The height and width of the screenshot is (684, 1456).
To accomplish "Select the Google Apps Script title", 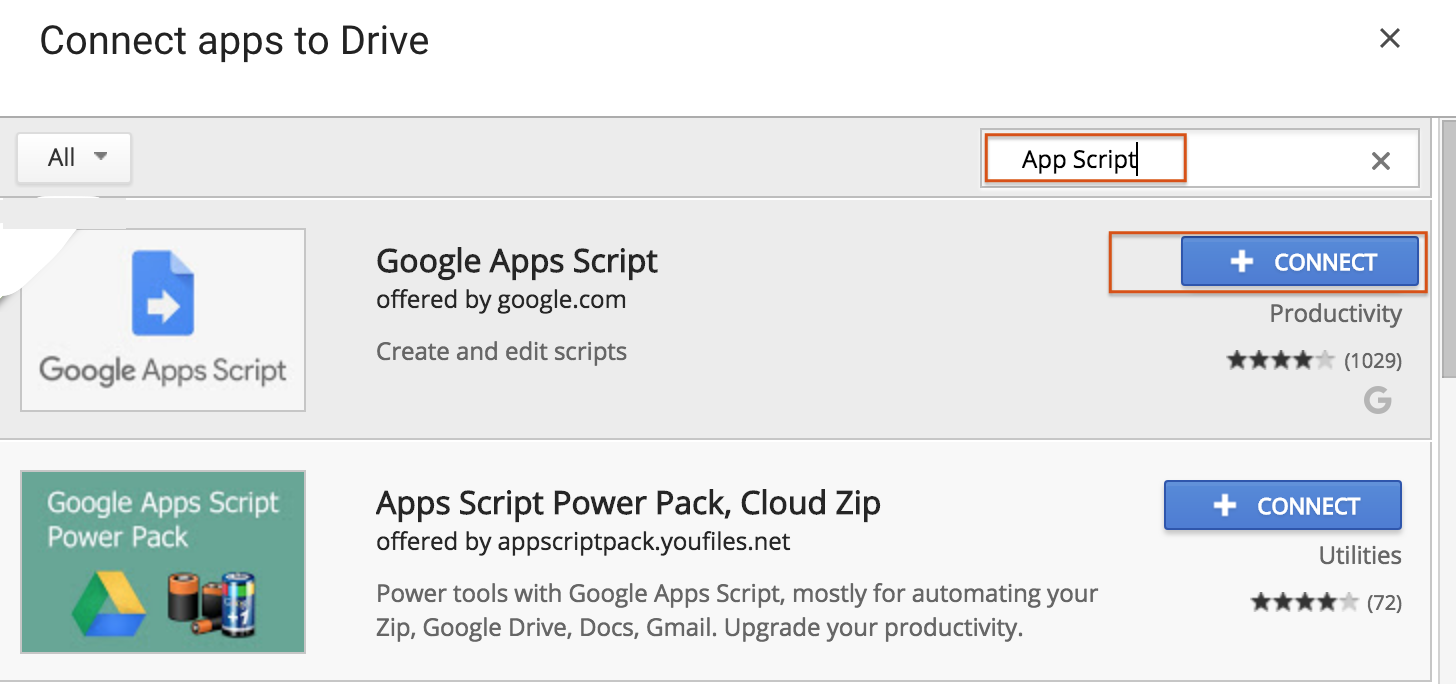I will [517, 261].
